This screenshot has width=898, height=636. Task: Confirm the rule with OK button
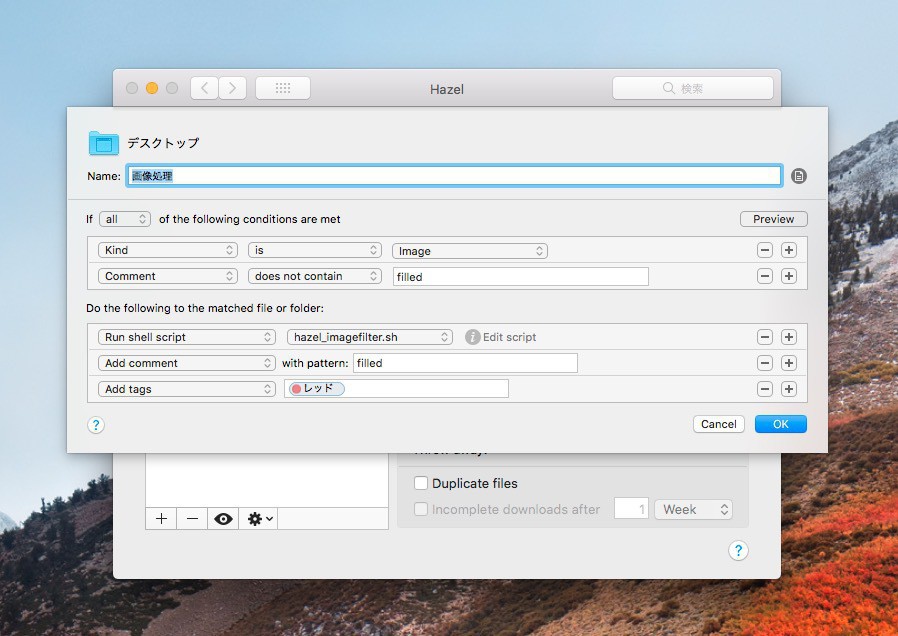click(780, 424)
